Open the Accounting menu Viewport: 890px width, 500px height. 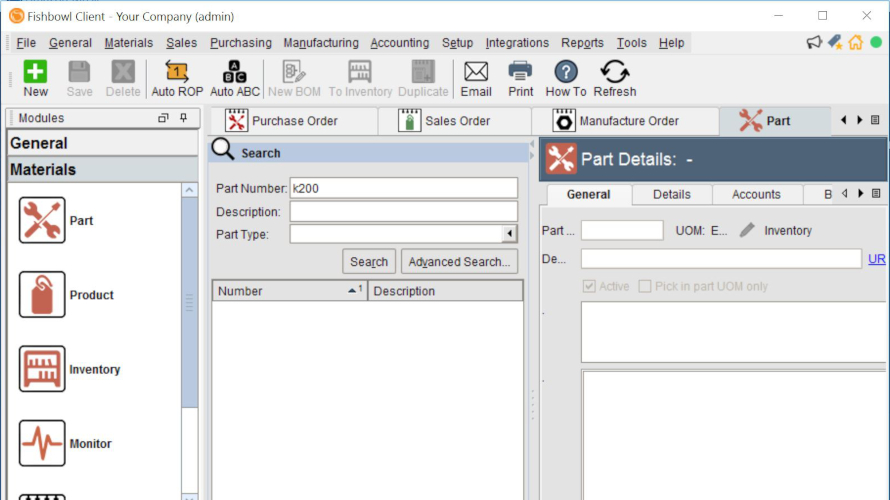[x=400, y=43]
